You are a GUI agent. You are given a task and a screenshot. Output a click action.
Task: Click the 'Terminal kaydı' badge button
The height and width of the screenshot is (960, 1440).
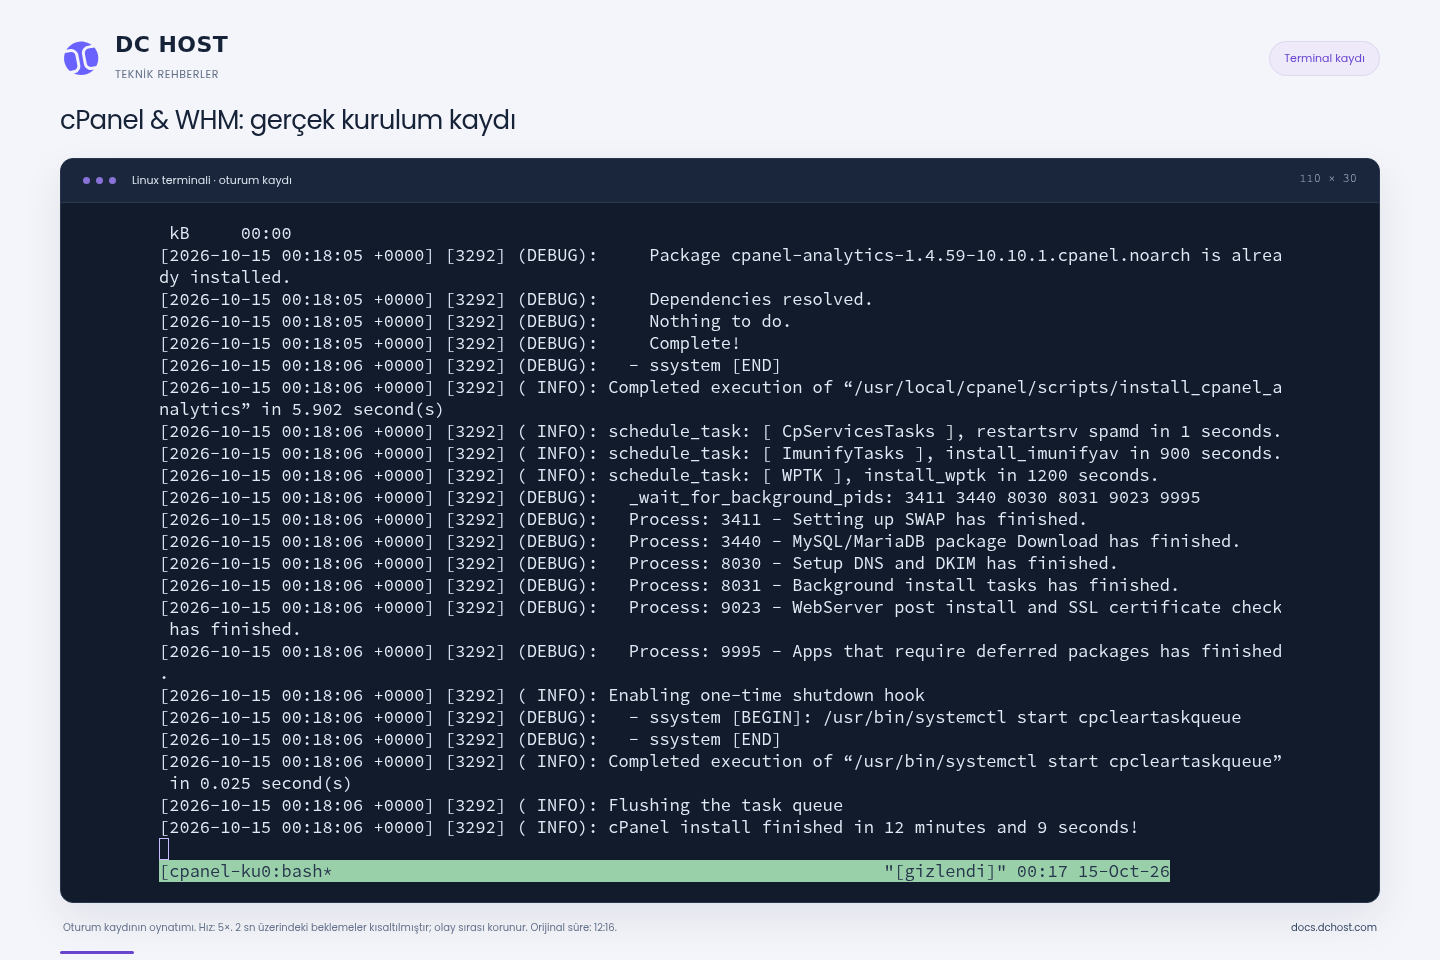point(1324,58)
